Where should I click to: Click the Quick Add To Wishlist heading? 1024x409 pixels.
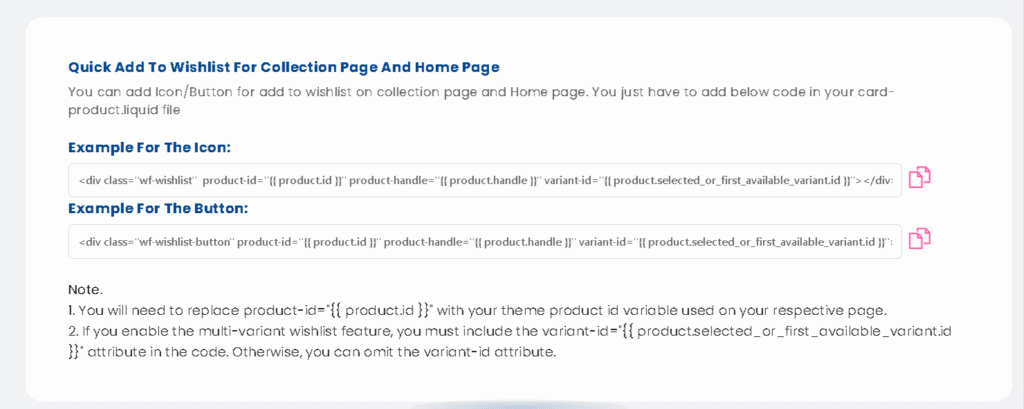pyautogui.click(x=283, y=67)
